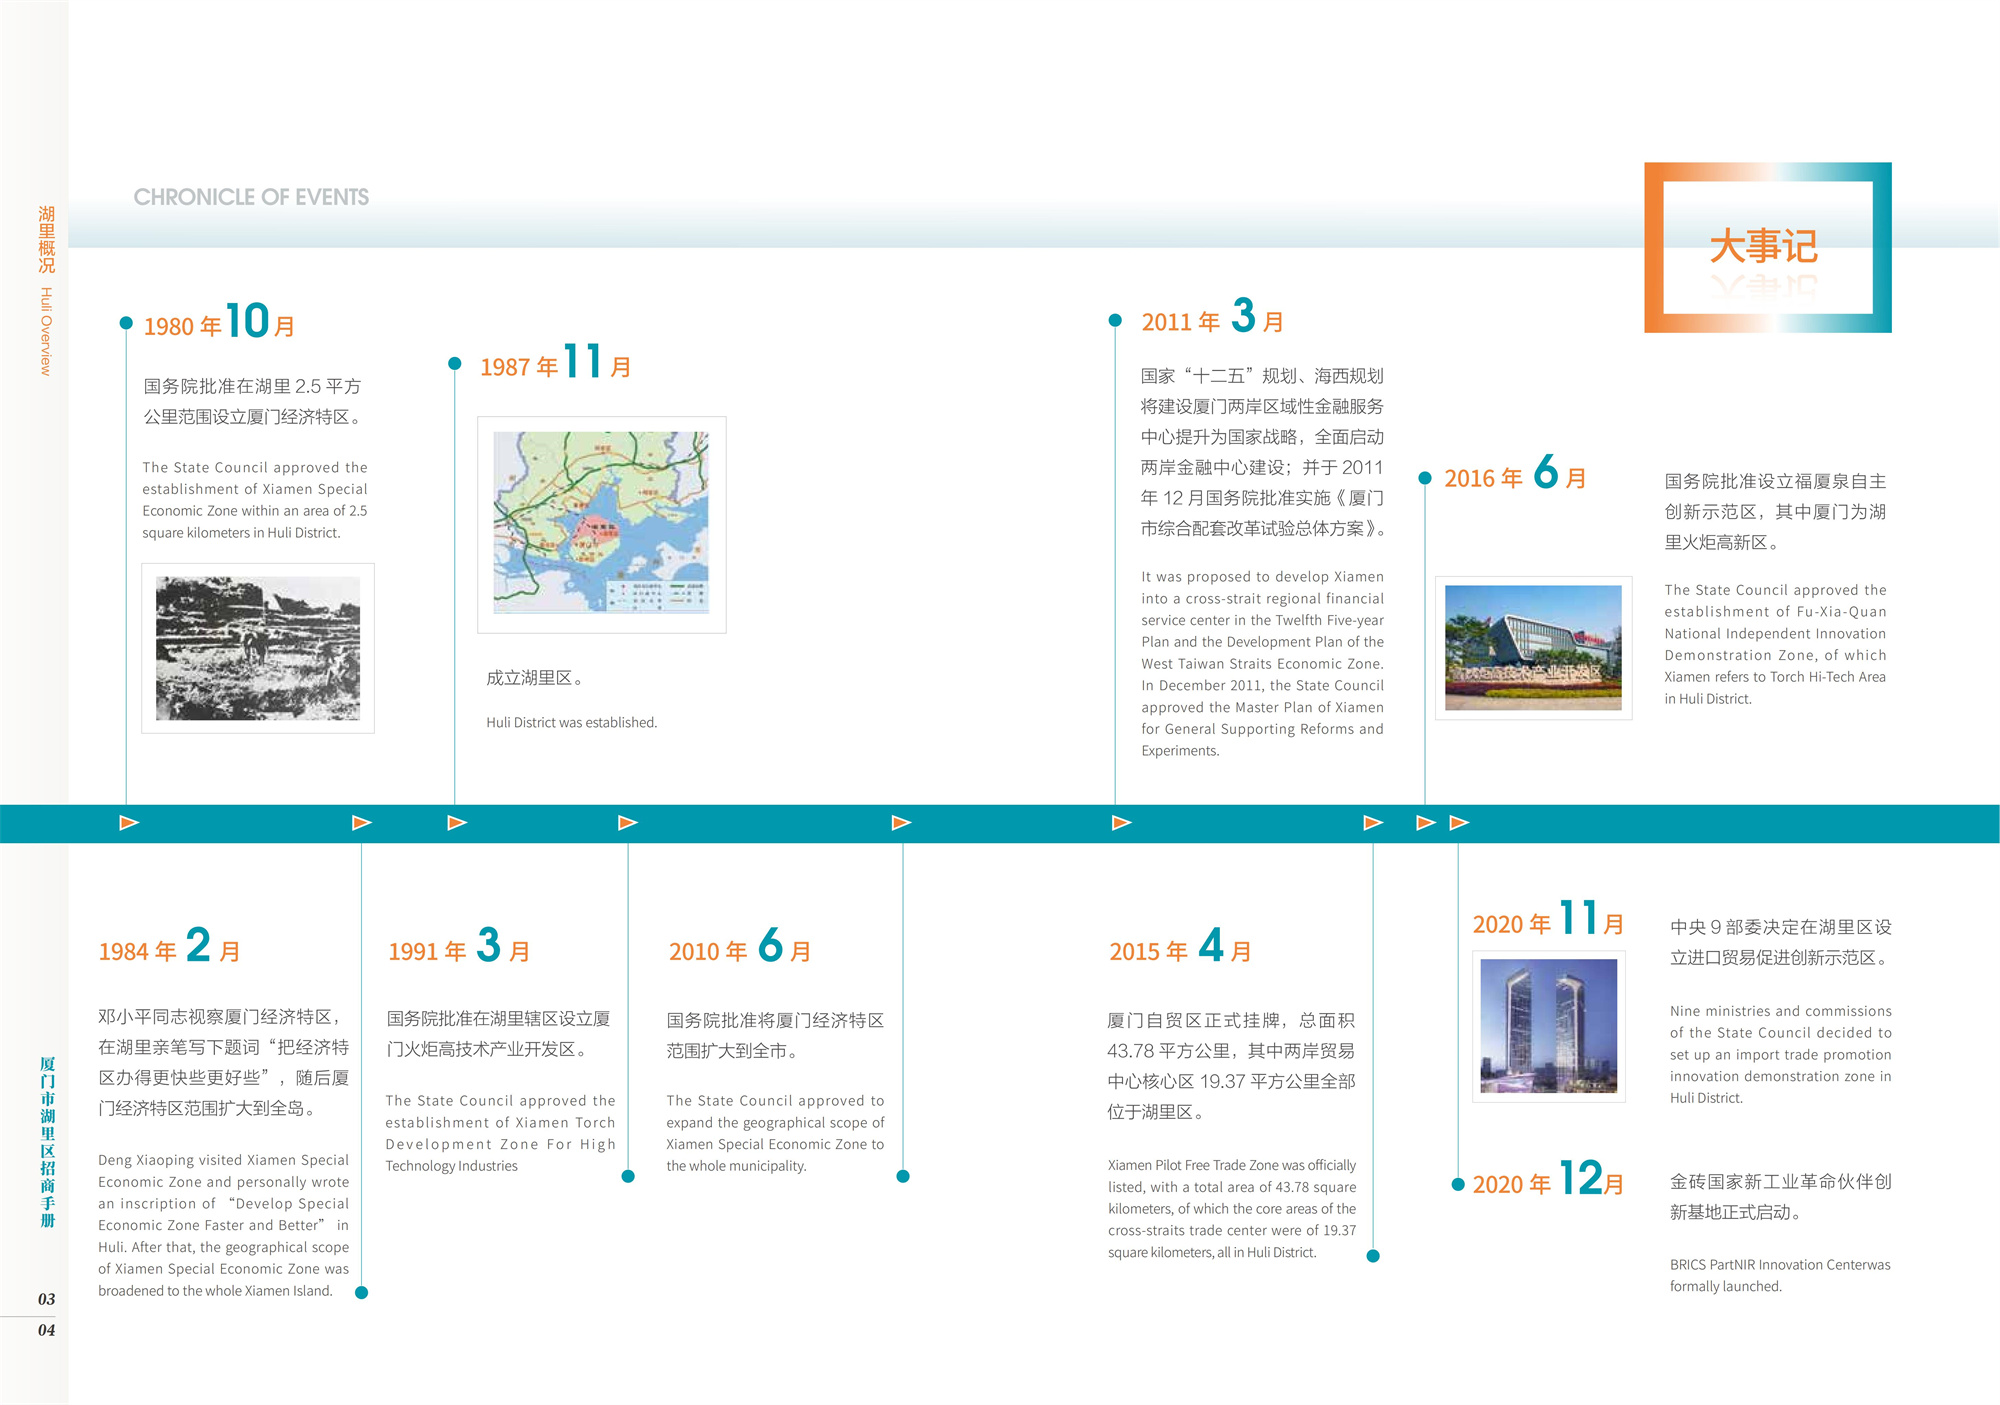2000x1405 pixels.
Task: Click the BRICS PartNIR Innovation Center text
Action: point(1780,1275)
